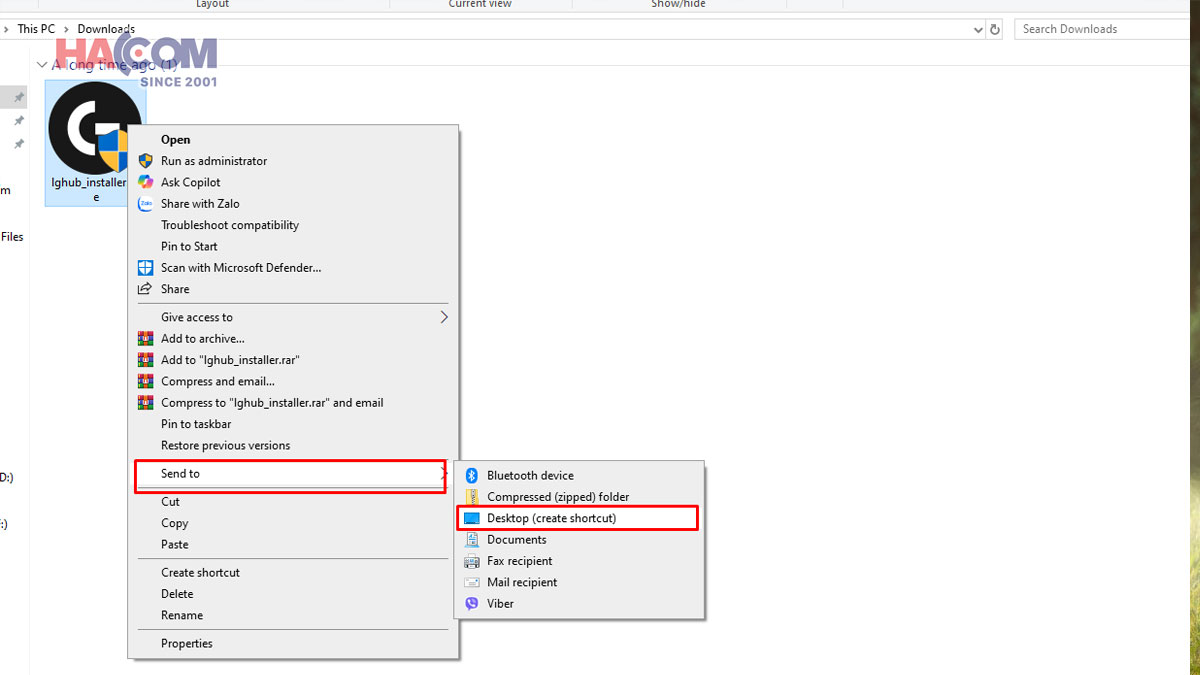Select the Viber icon in Send to
The height and width of the screenshot is (675, 1200).
(x=470, y=603)
